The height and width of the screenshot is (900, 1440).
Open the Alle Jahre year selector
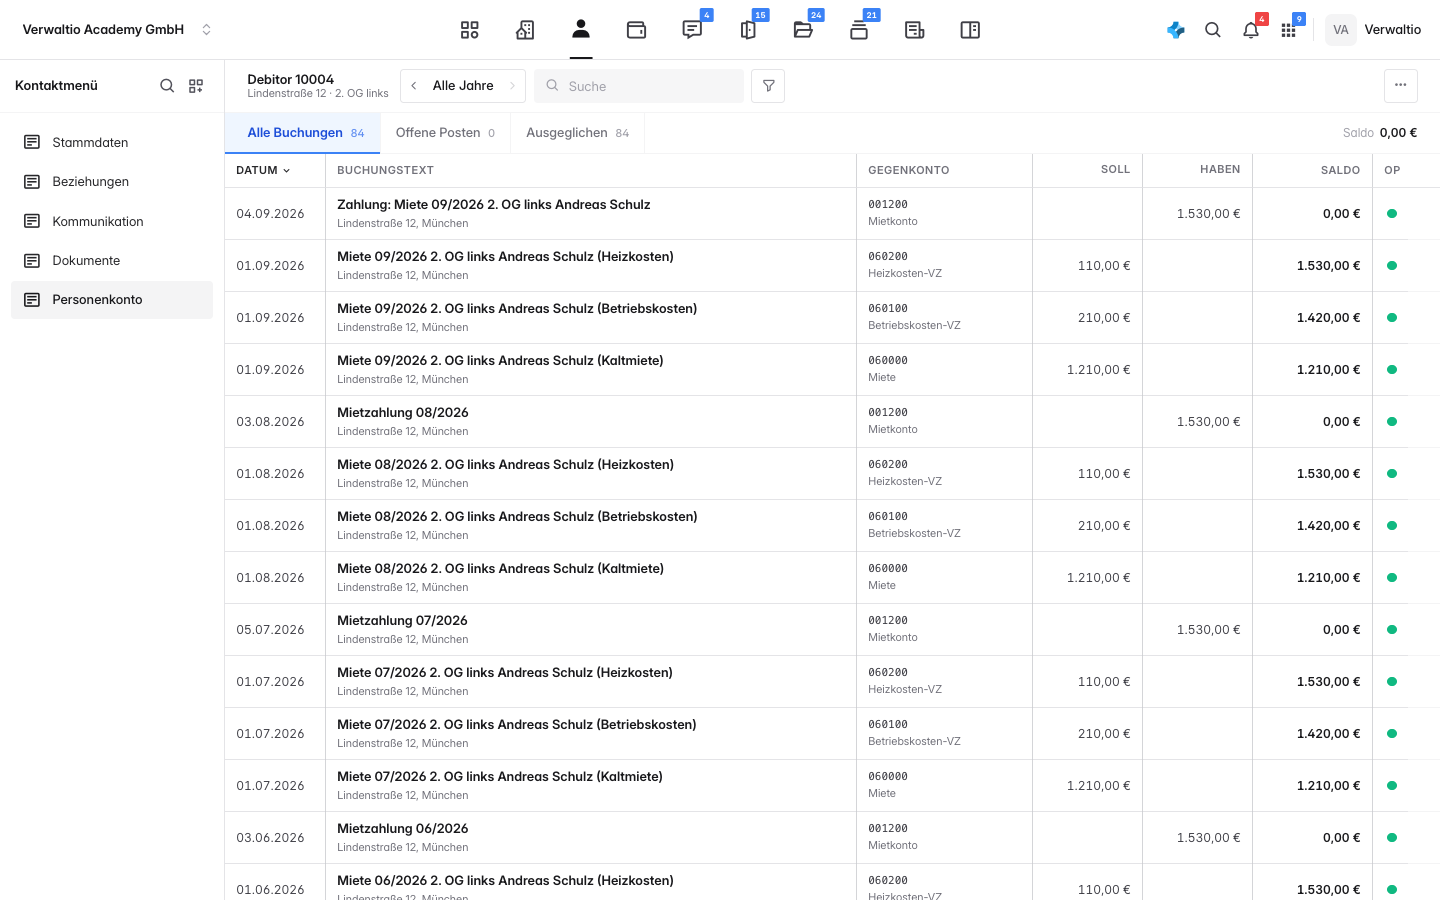point(463,86)
